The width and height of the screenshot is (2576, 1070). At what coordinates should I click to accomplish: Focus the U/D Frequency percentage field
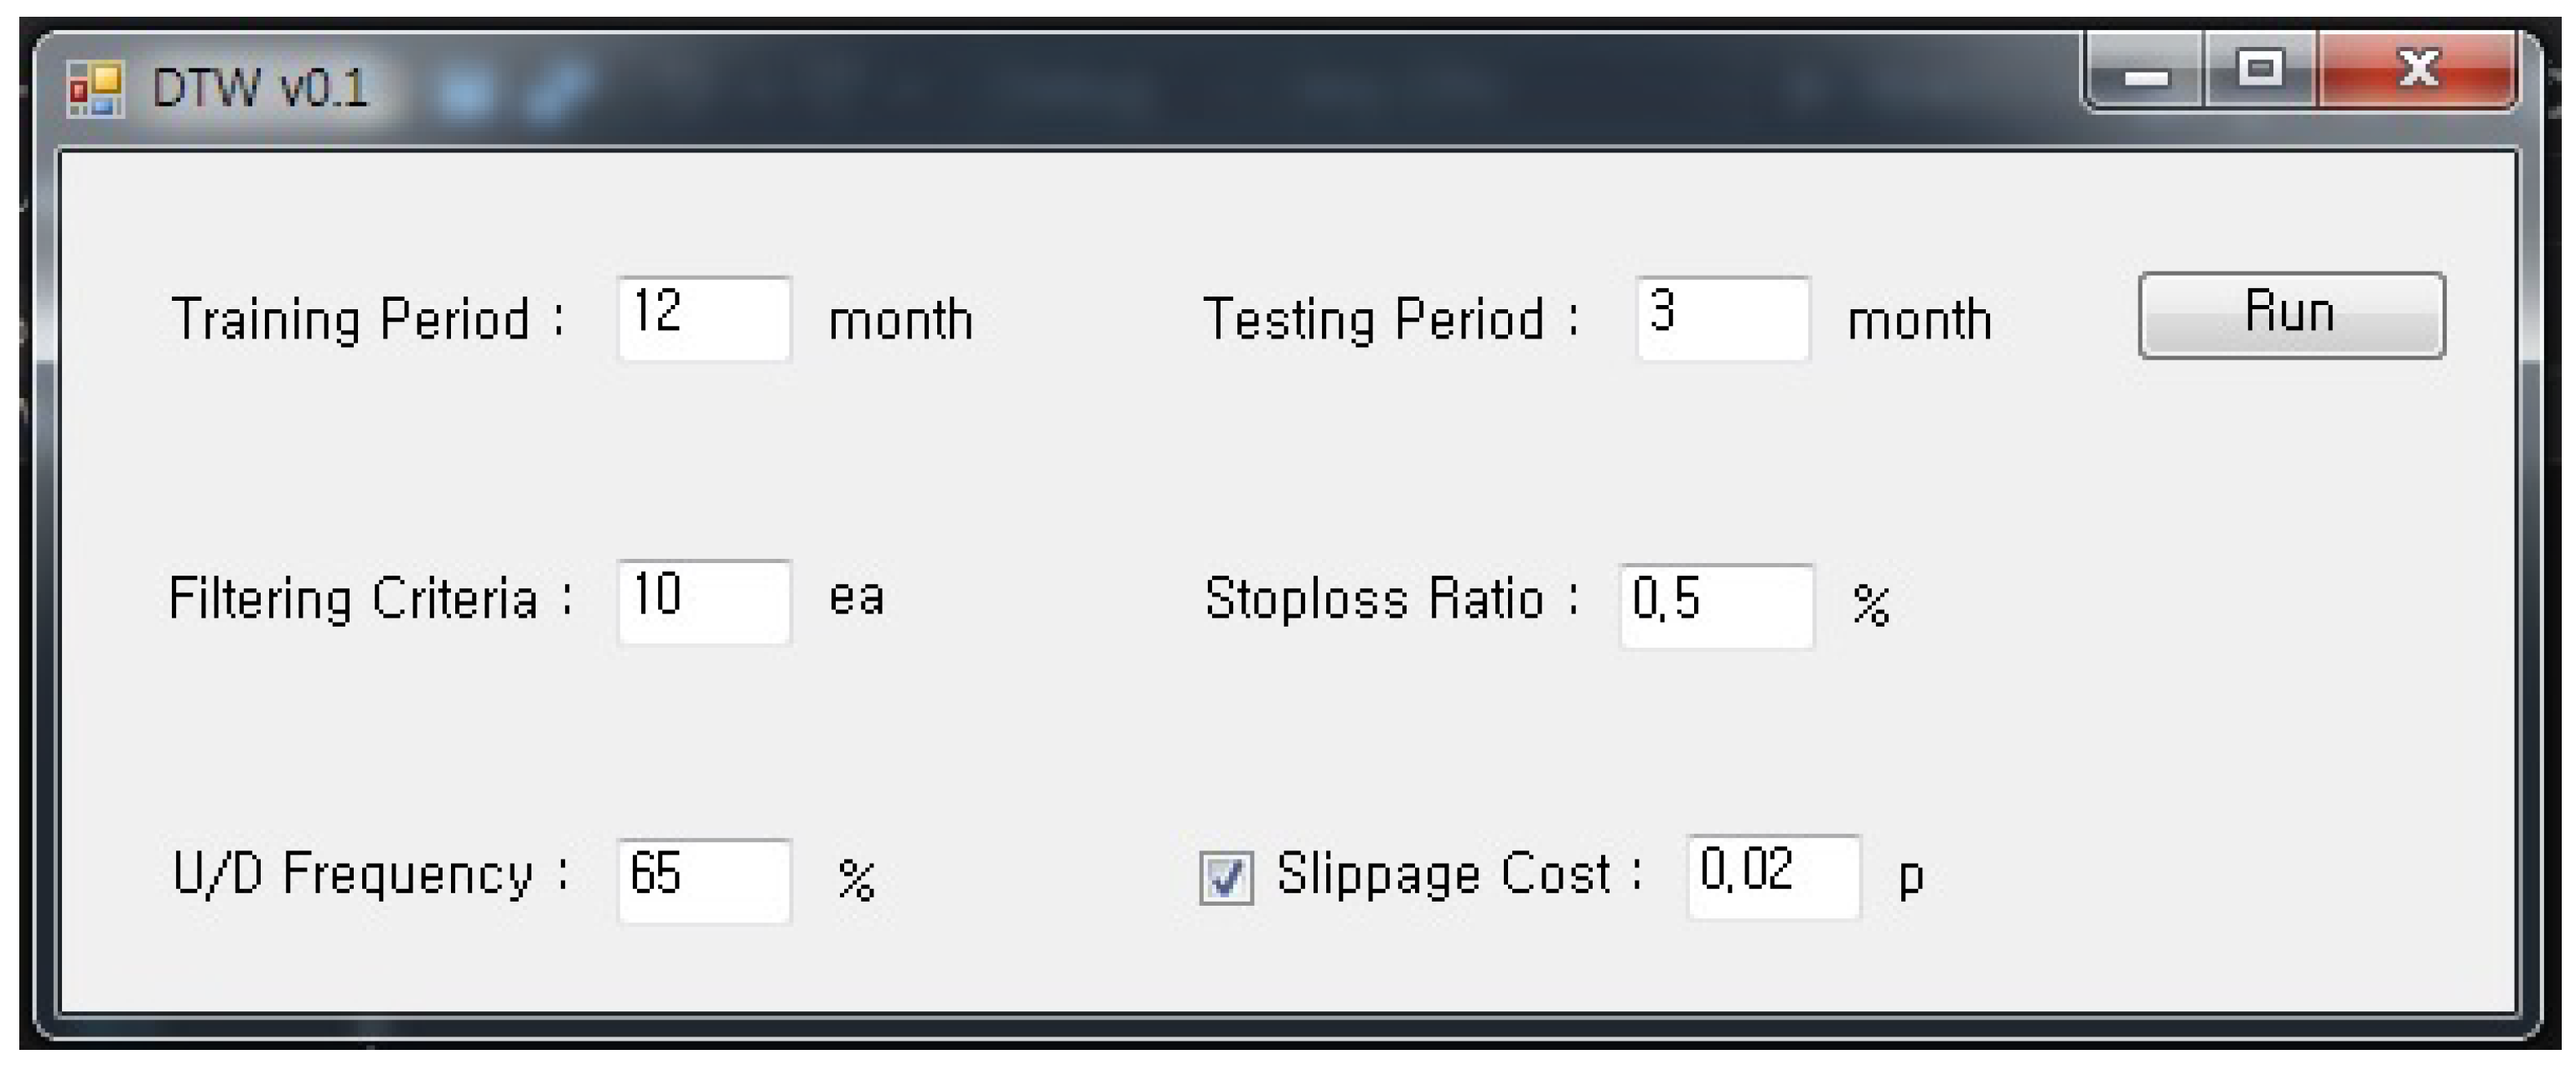coord(704,880)
